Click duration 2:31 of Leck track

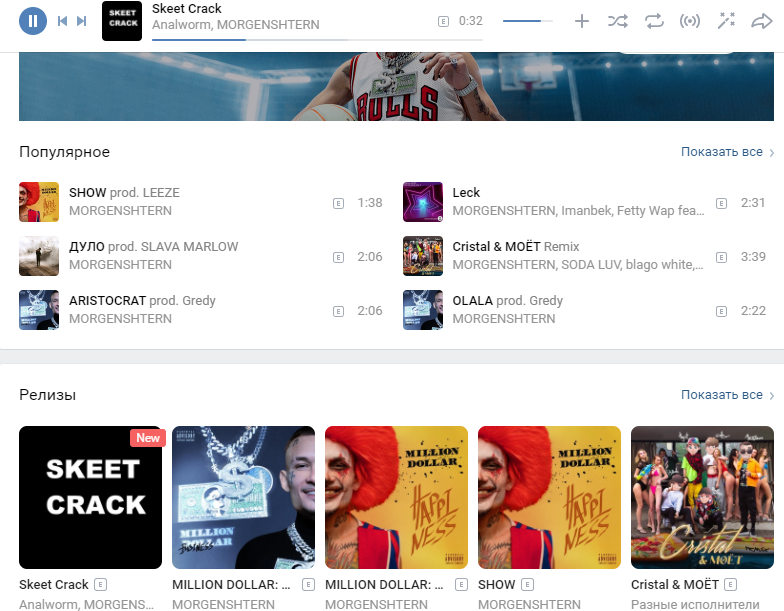pyautogui.click(x=753, y=202)
